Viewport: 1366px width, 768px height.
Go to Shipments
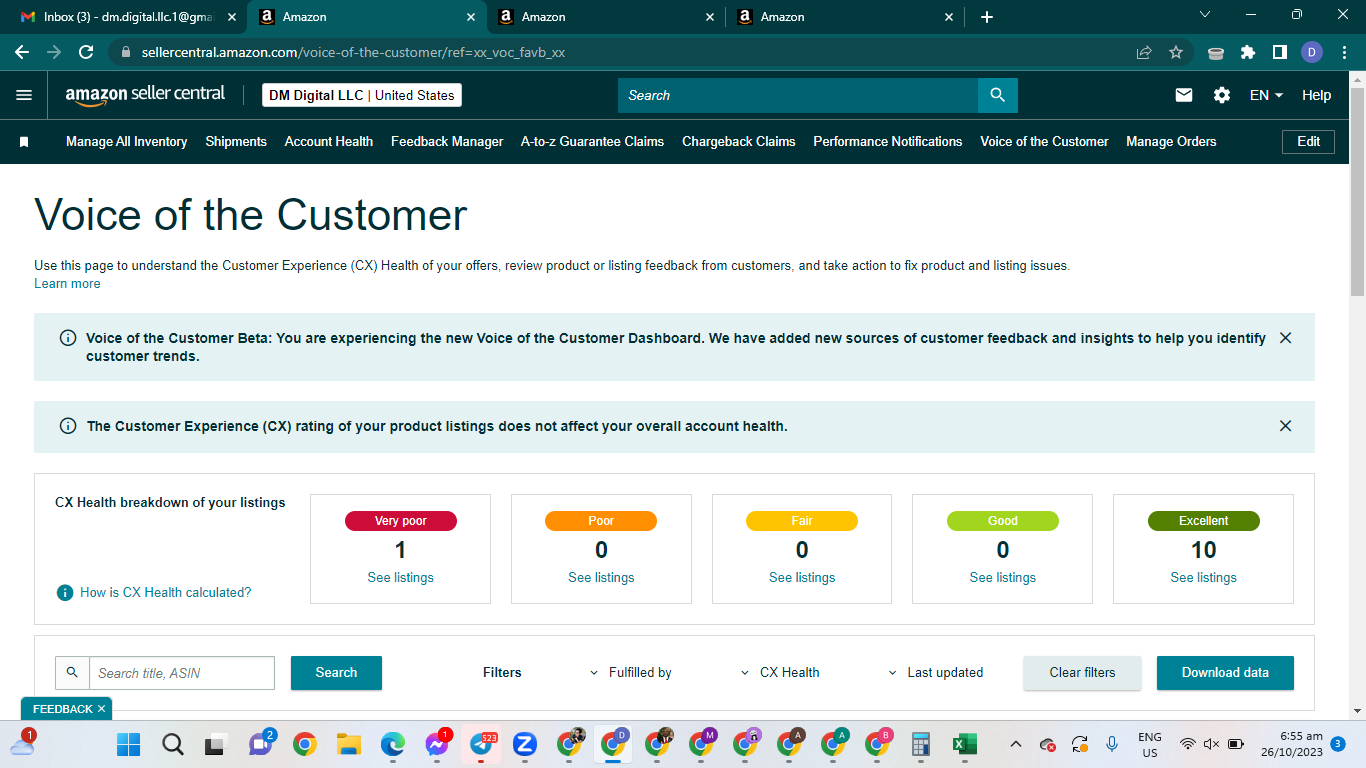[x=236, y=142]
